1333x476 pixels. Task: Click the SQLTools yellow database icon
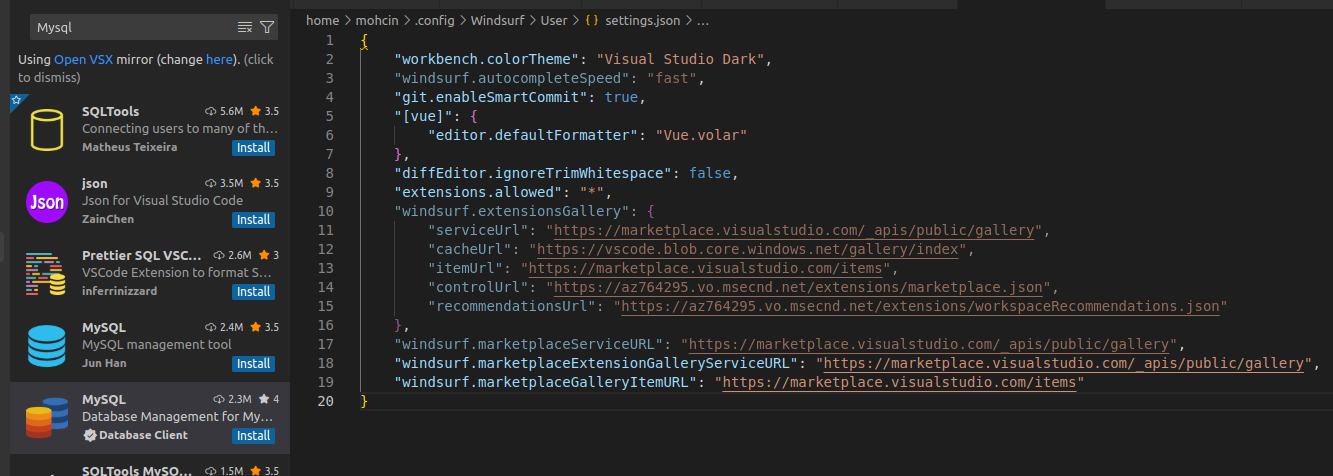tap(46, 130)
